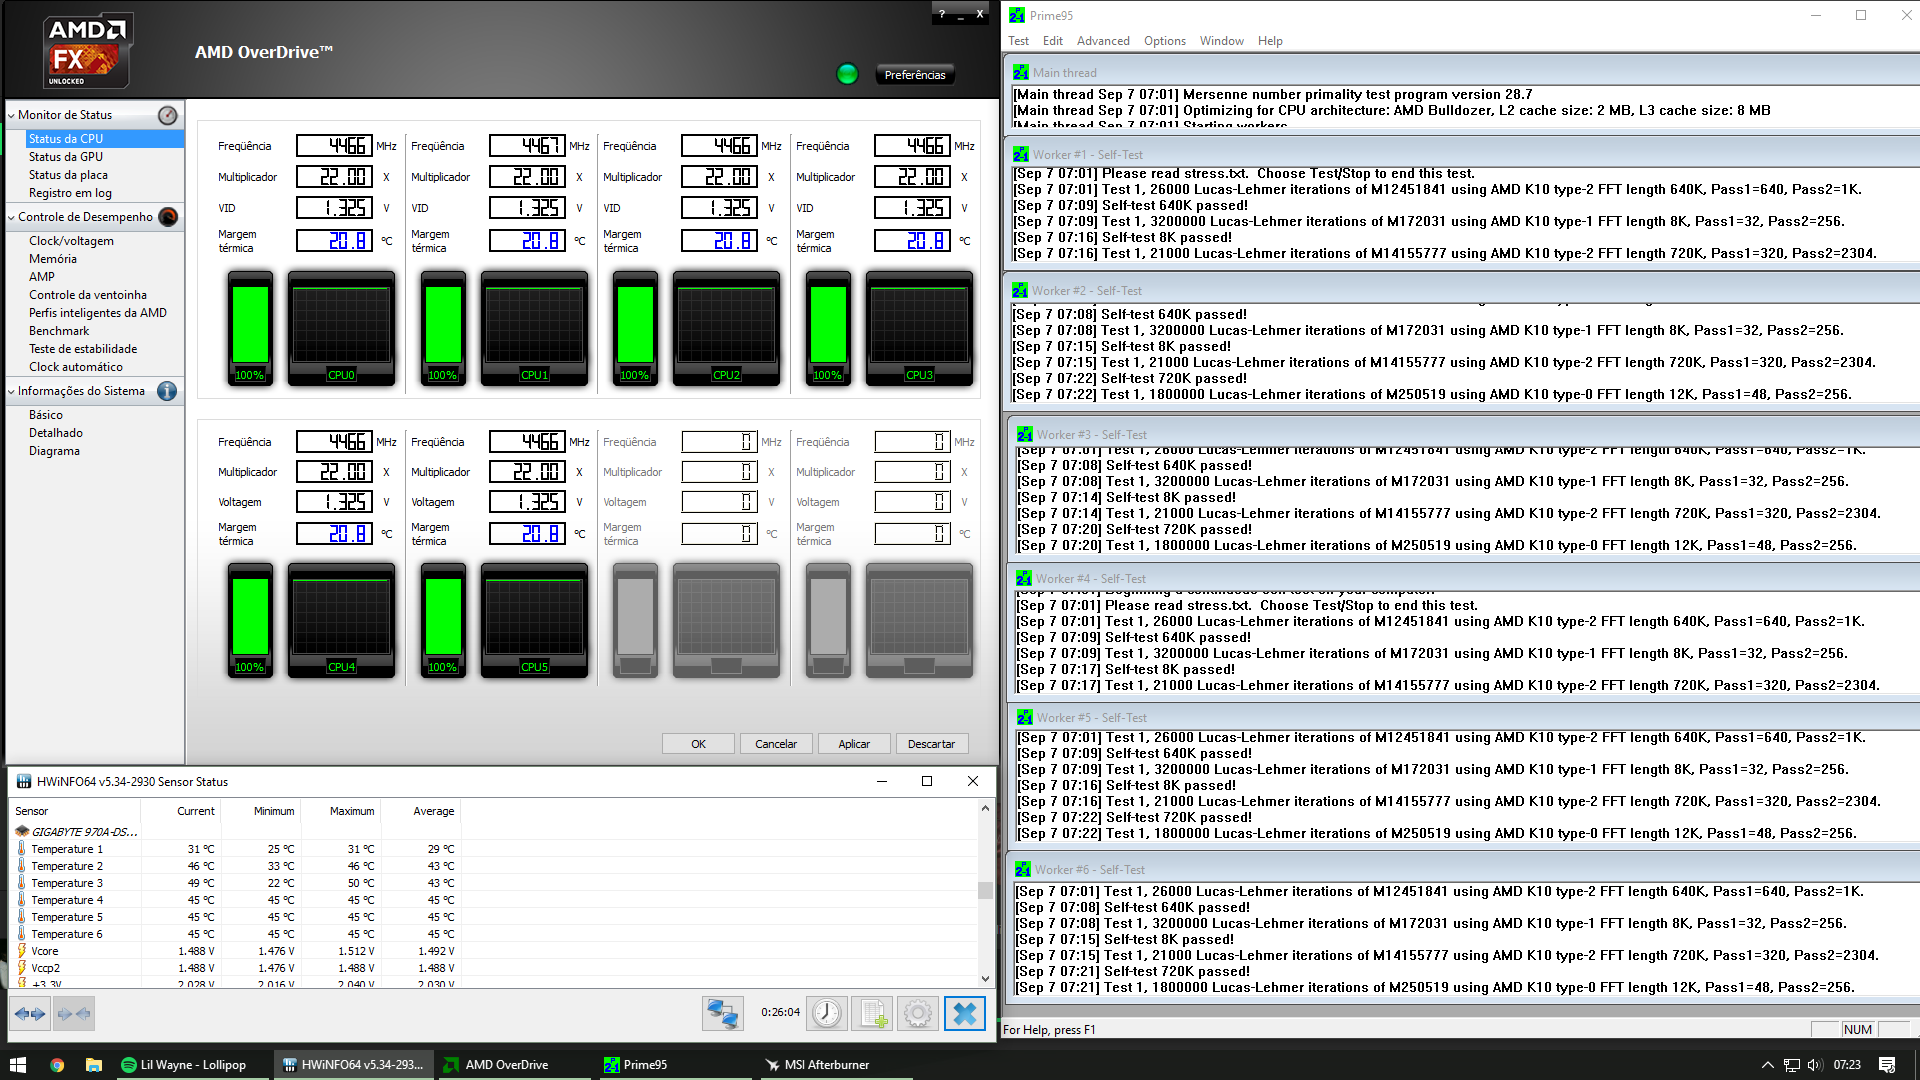Open Clock/voltagem settings
1920x1080 pixels.
click(x=71, y=241)
